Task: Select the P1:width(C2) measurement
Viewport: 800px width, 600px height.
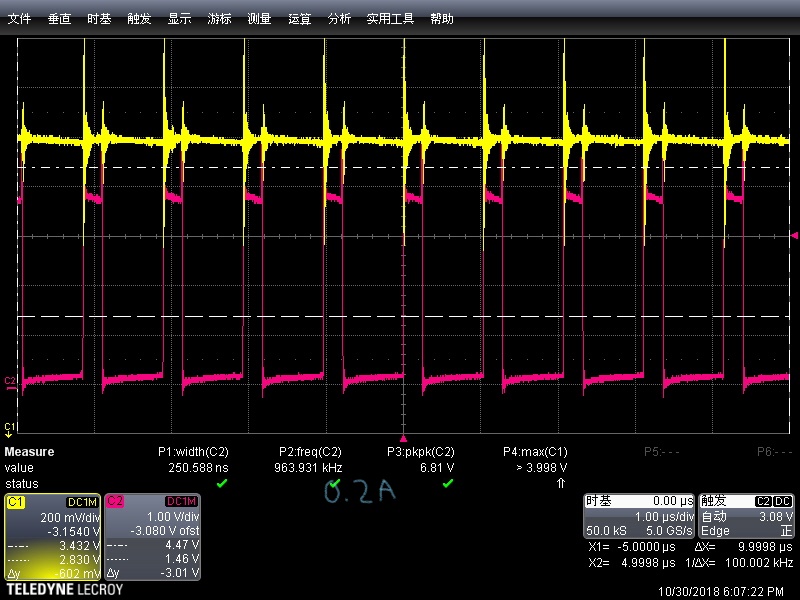Action: coord(193,452)
